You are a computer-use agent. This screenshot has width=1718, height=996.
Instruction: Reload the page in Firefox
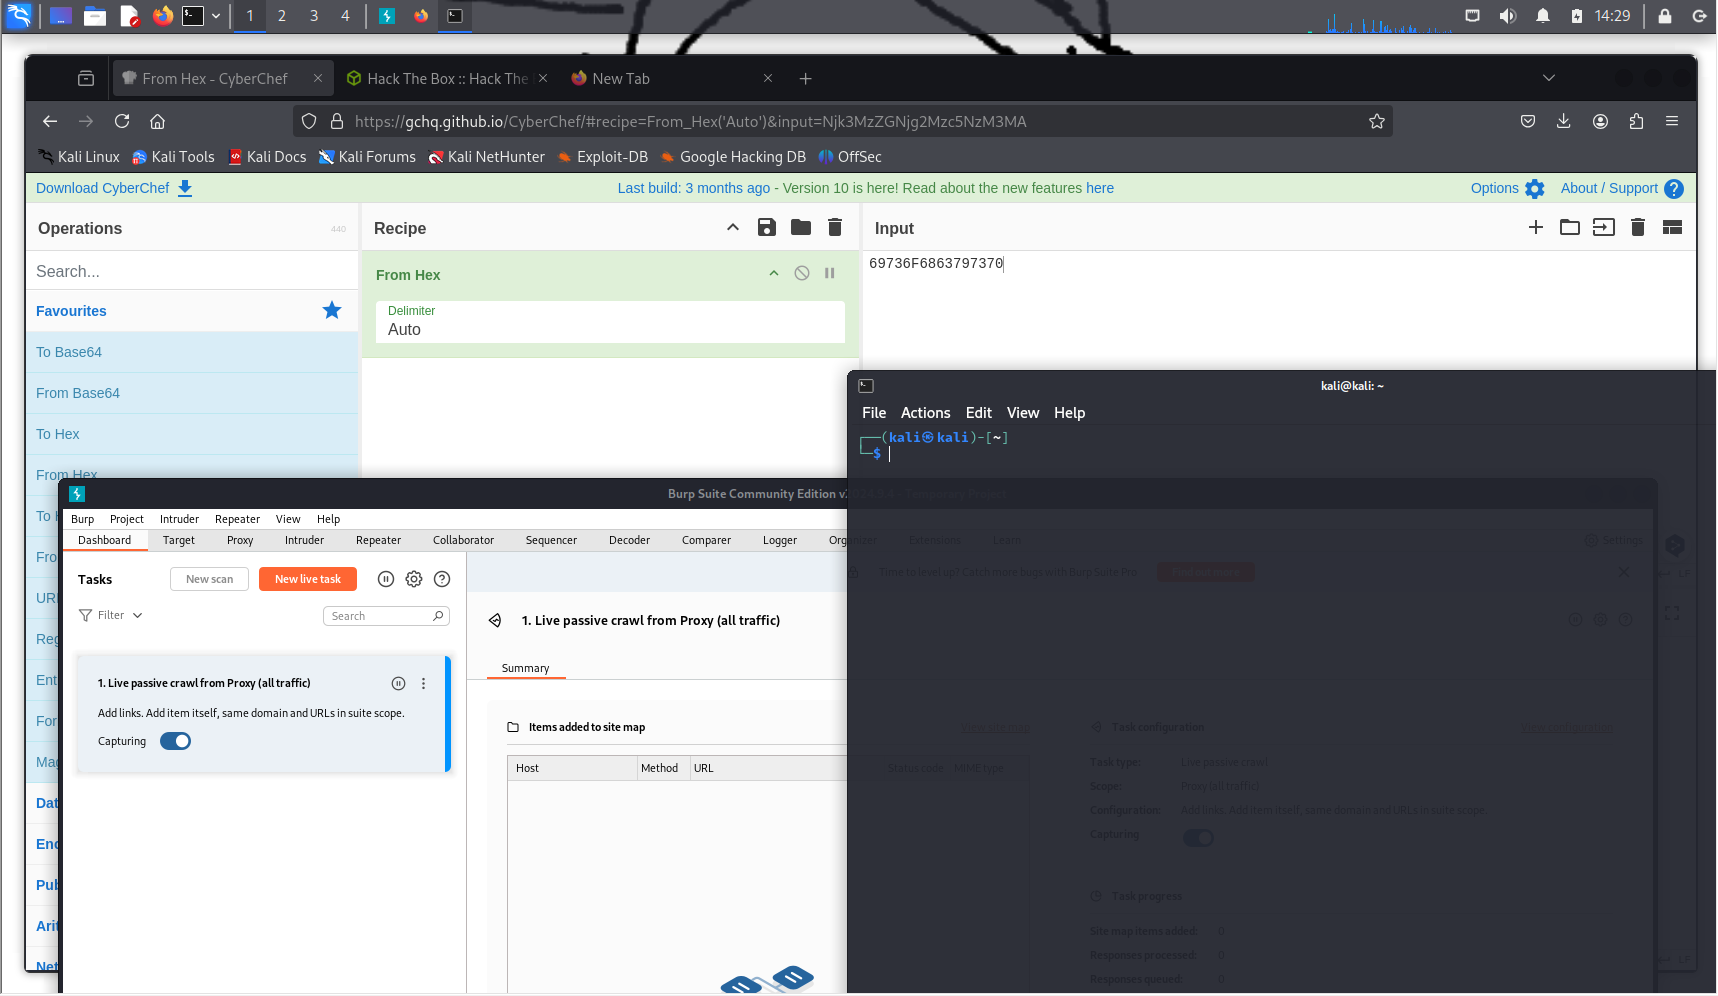click(122, 121)
